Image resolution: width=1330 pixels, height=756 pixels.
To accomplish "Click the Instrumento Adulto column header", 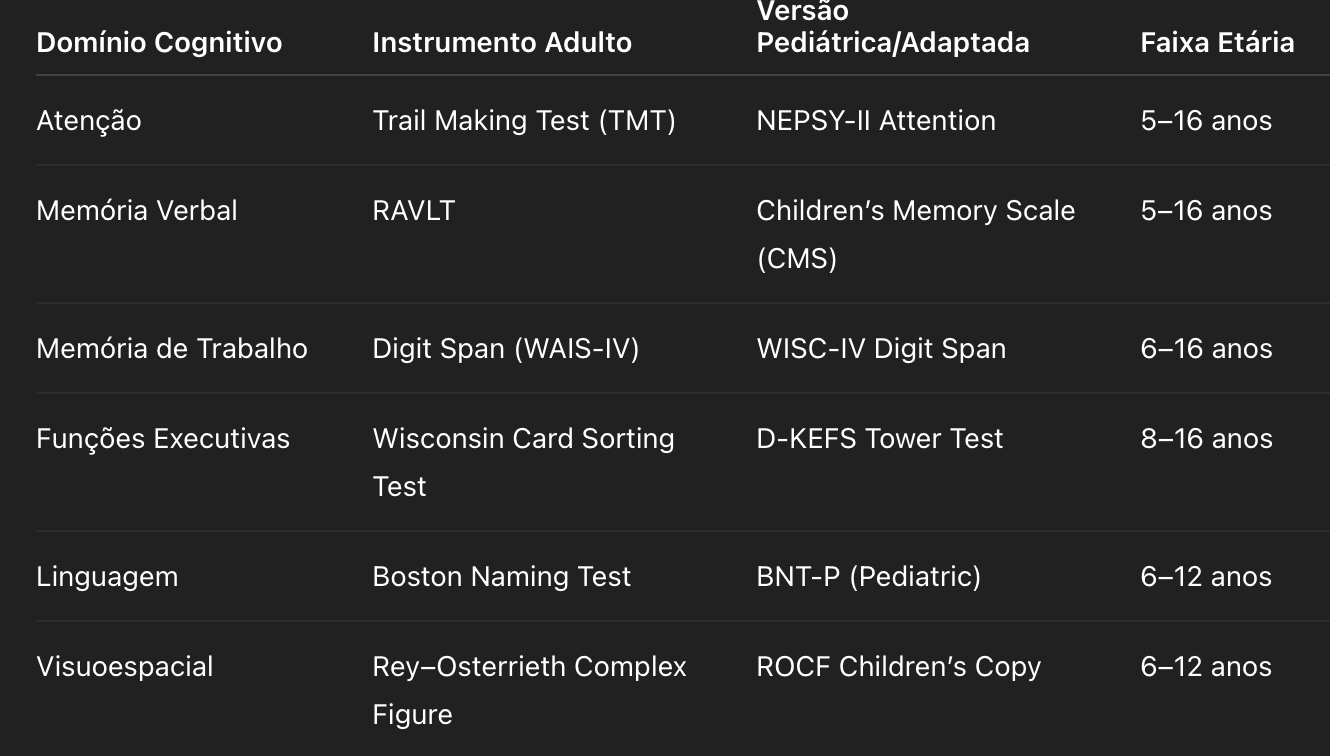I will [502, 43].
